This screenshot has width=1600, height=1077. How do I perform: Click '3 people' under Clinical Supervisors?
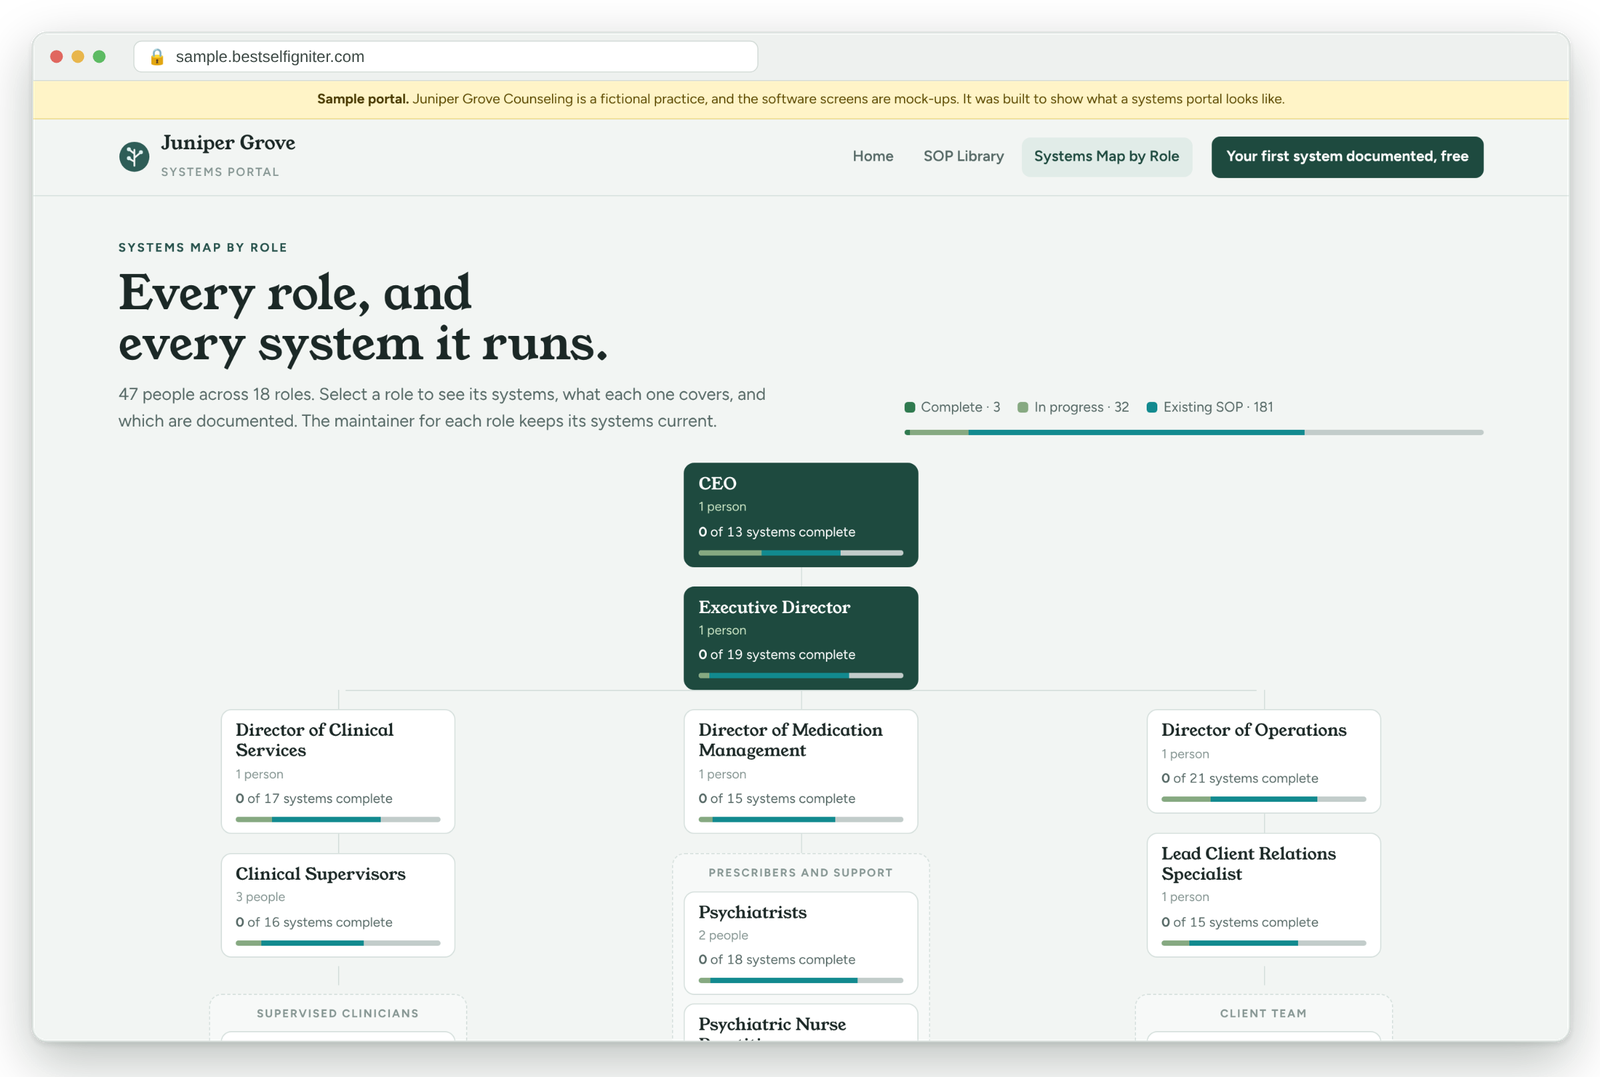pyautogui.click(x=260, y=897)
